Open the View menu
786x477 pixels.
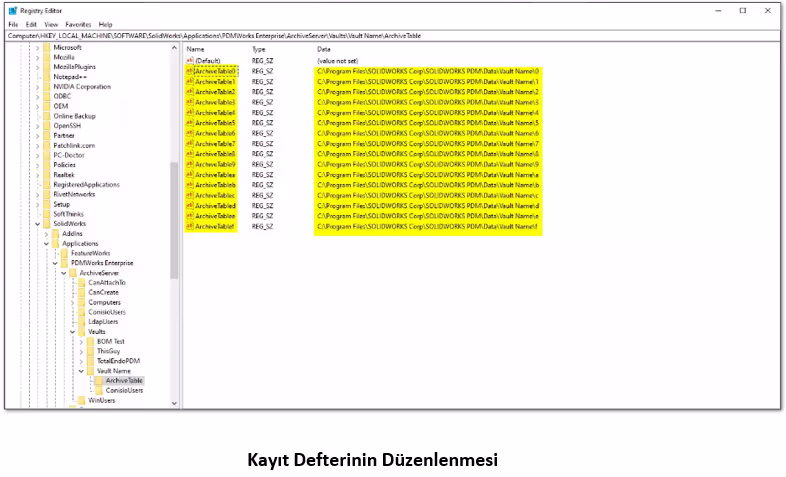point(51,24)
